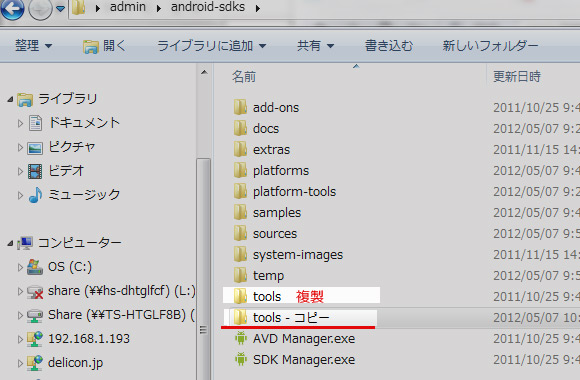This screenshot has height=380, width=580.
Task: Select Share (¥¥TS-HTGLF8B) in tree
Action: [x=121, y=315]
